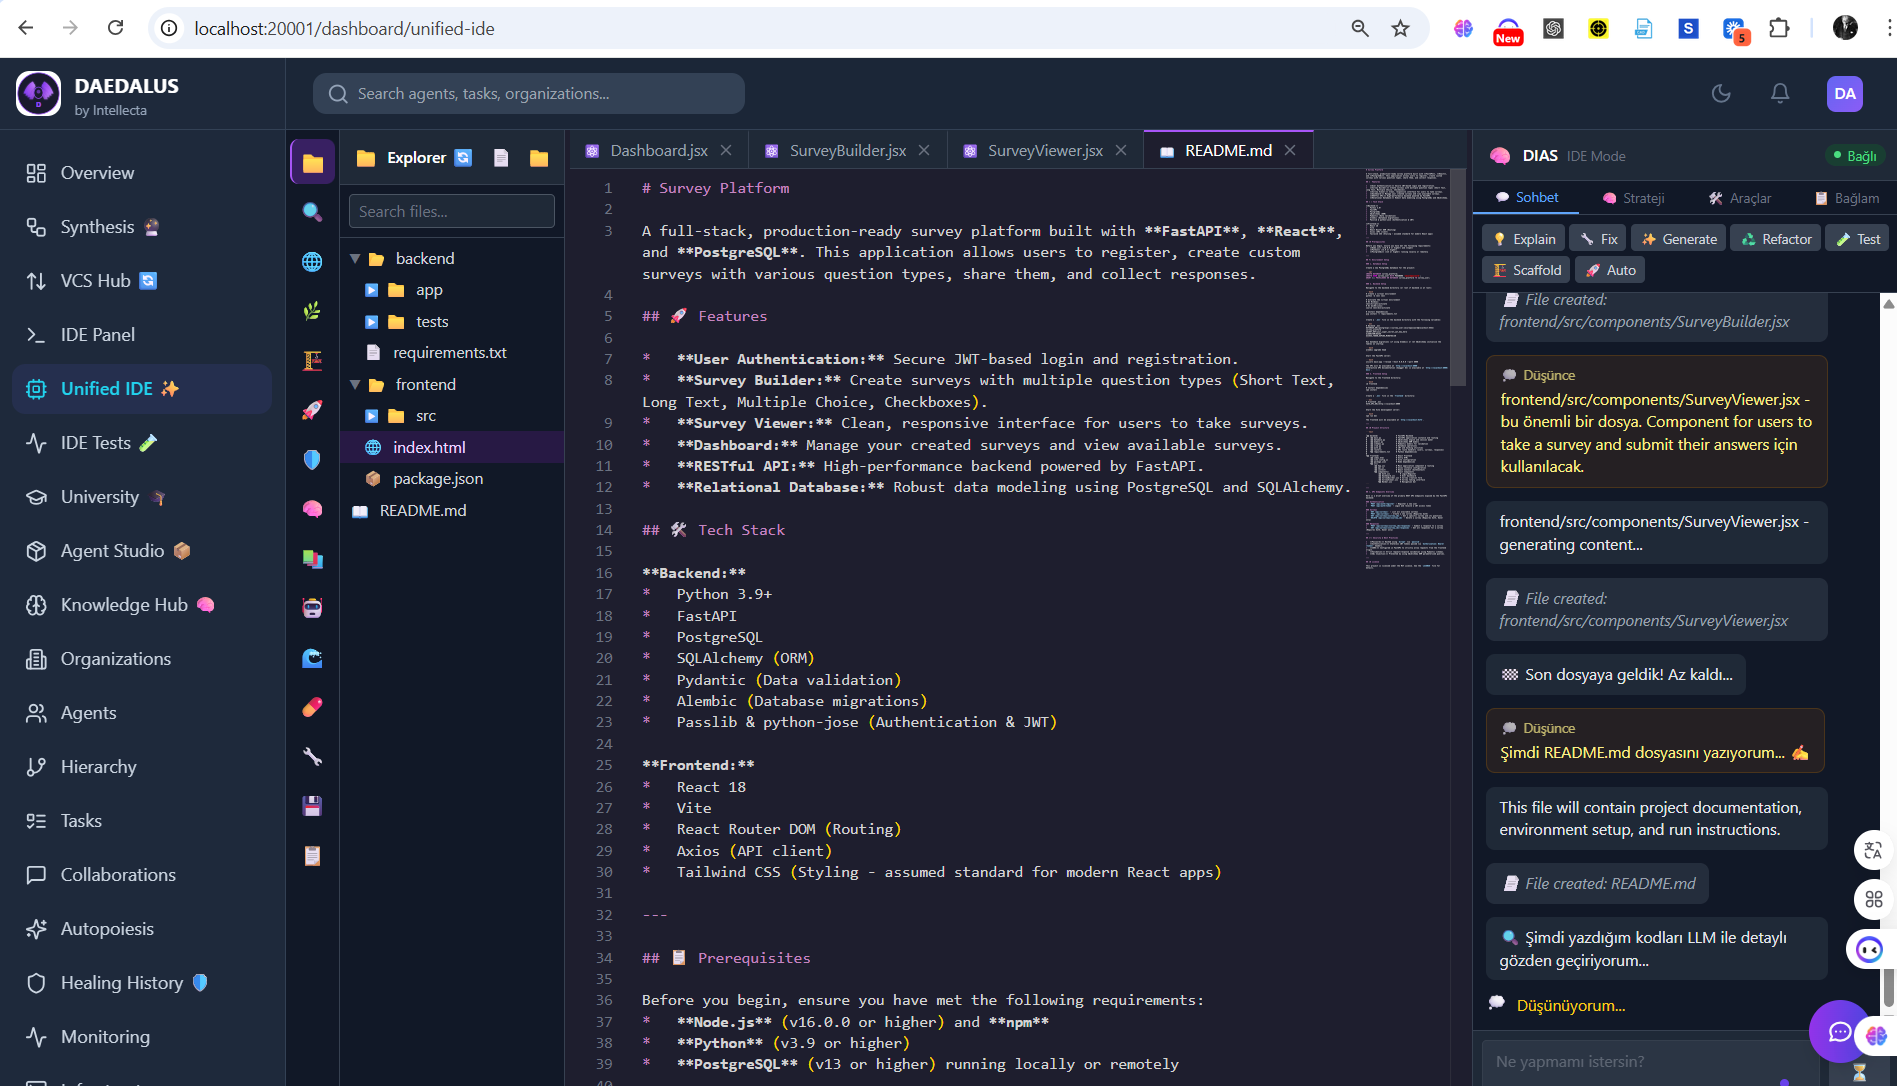Expand the tests folder

371,321
